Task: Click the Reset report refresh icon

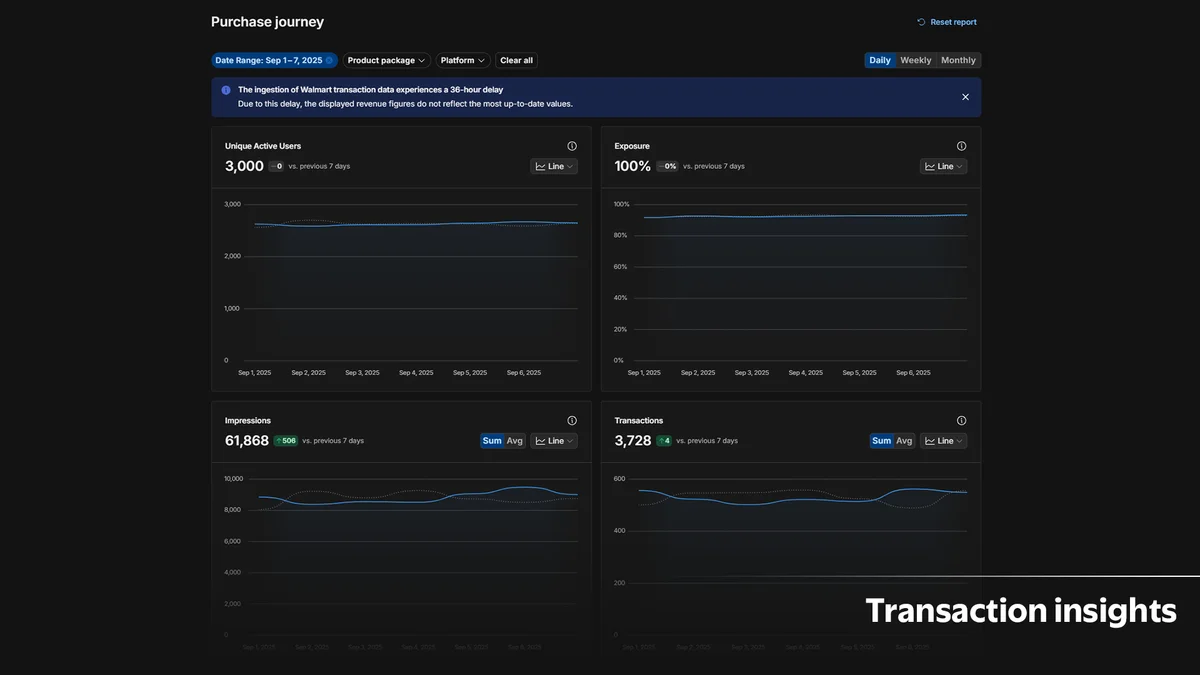Action: pos(921,22)
